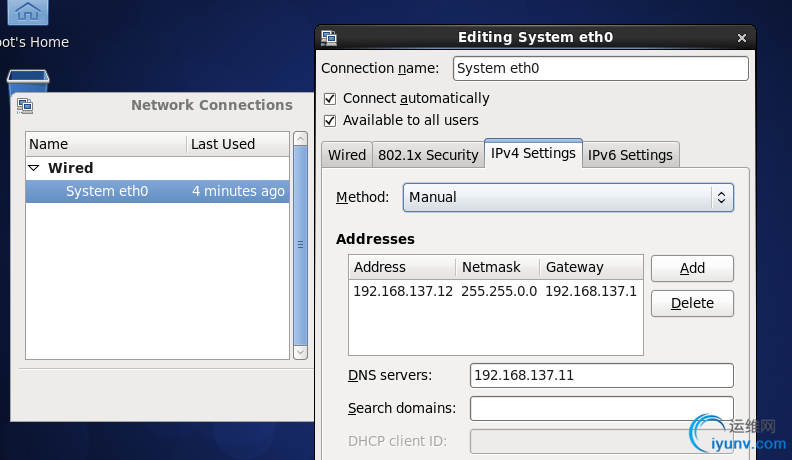
Task: Click the Connection name text field
Action: (x=600, y=68)
